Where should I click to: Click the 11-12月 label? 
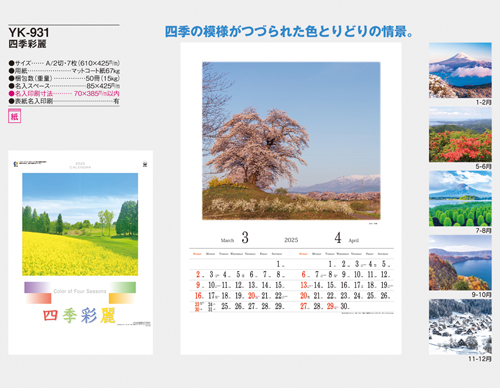[480, 359]
